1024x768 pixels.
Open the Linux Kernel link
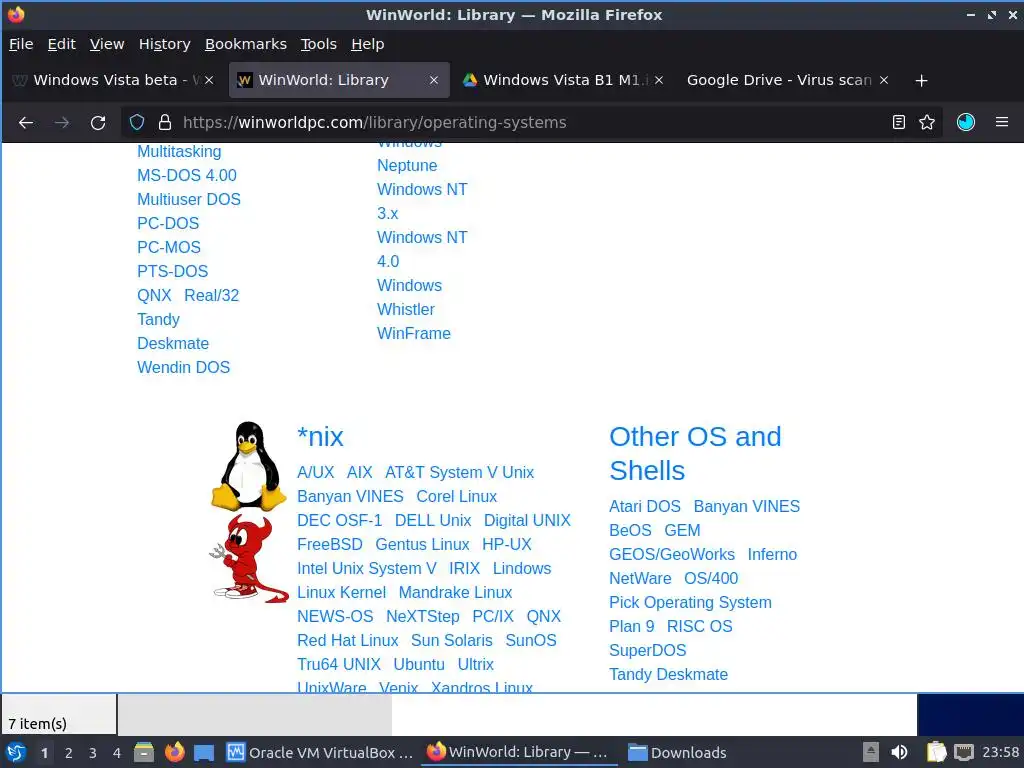342,592
